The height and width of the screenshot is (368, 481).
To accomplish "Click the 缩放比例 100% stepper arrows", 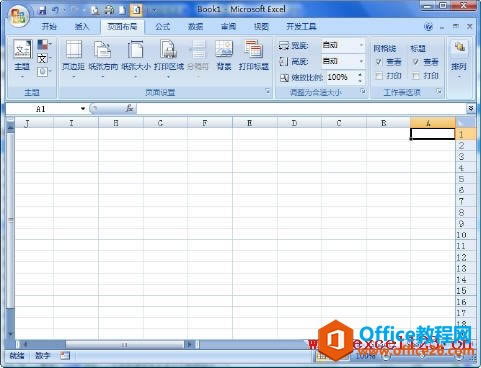I will (360, 77).
